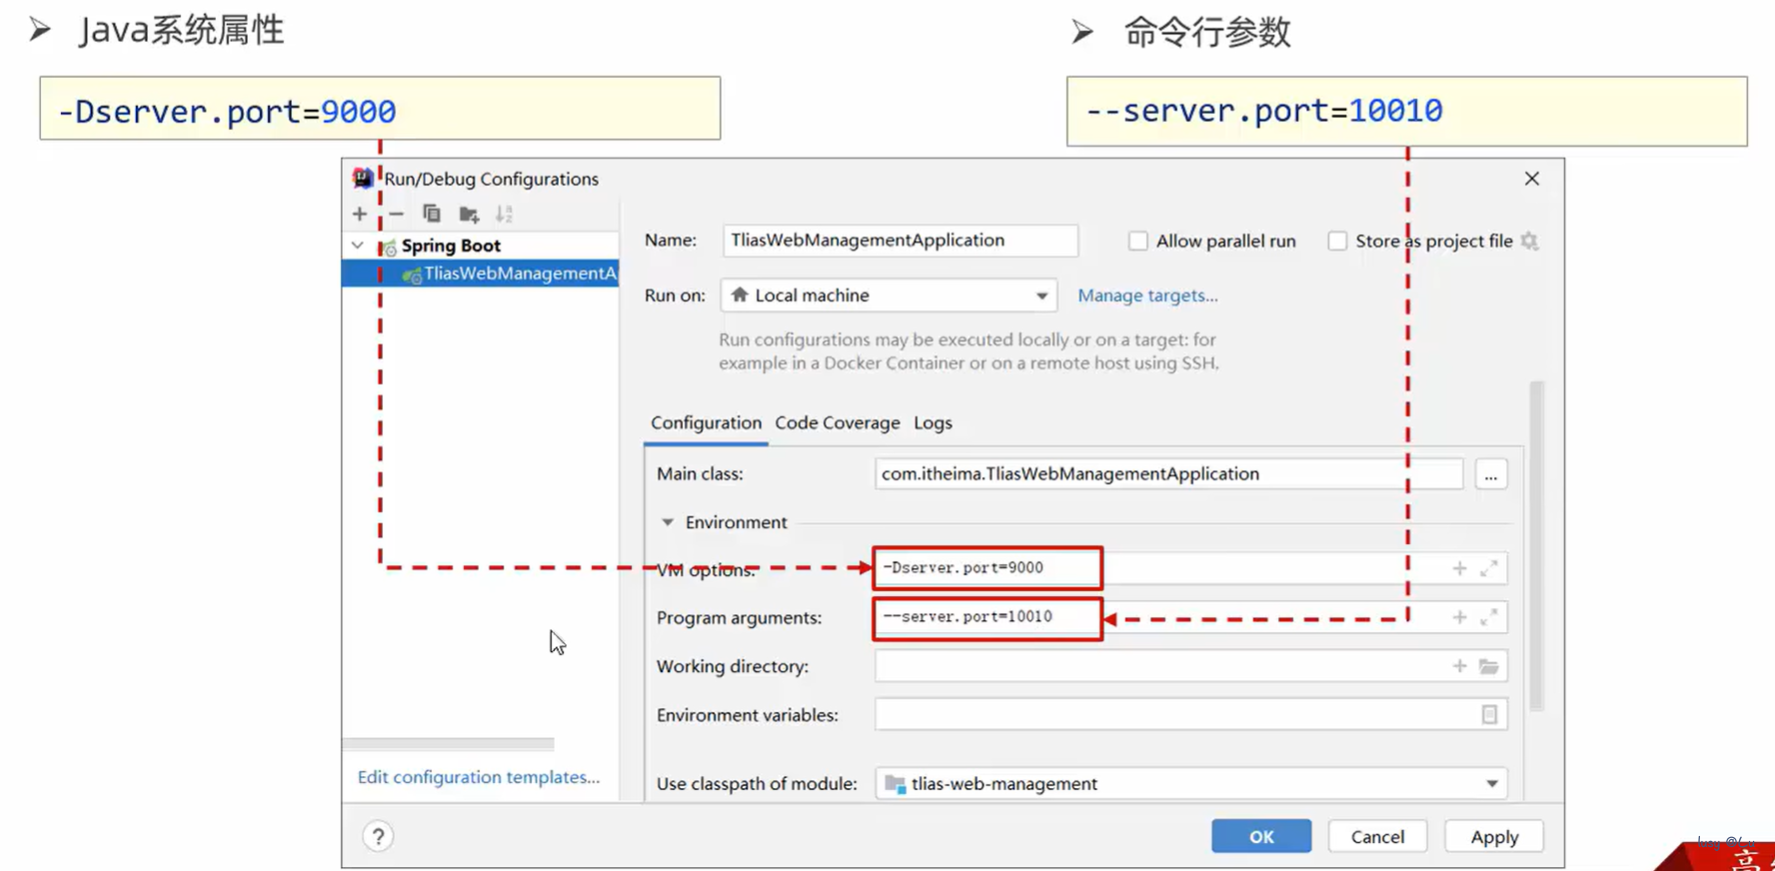Remove the selected configuration
The width and height of the screenshot is (1775, 871).
[x=396, y=214]
